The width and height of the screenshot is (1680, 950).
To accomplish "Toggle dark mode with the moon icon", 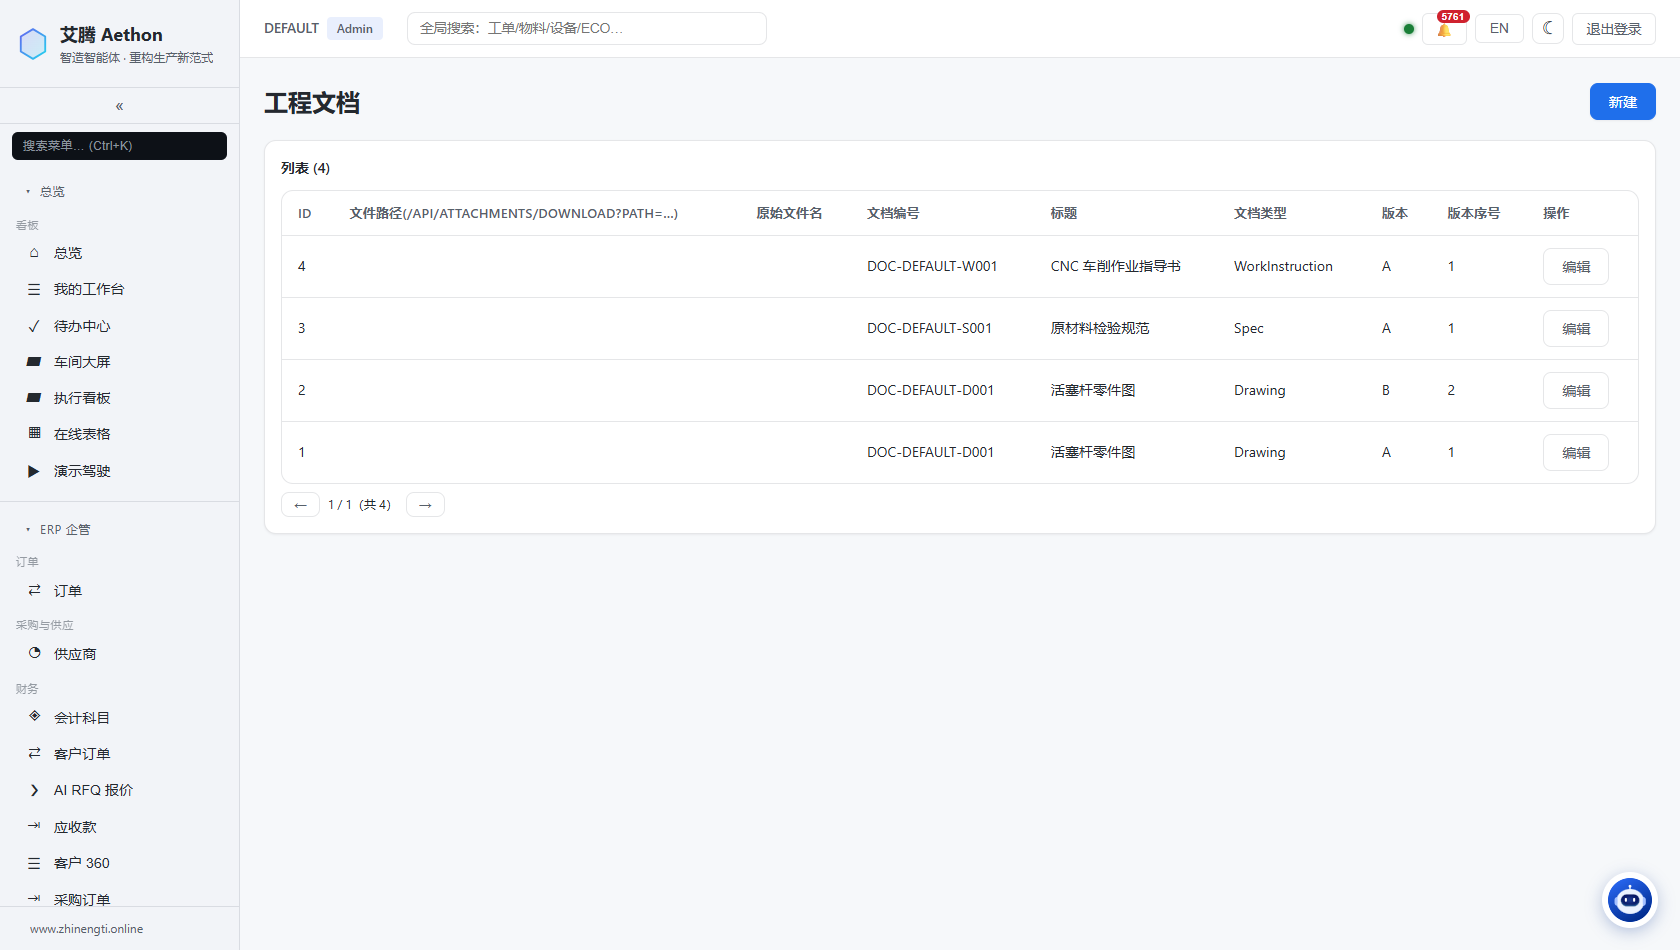I will [1548, 29].
